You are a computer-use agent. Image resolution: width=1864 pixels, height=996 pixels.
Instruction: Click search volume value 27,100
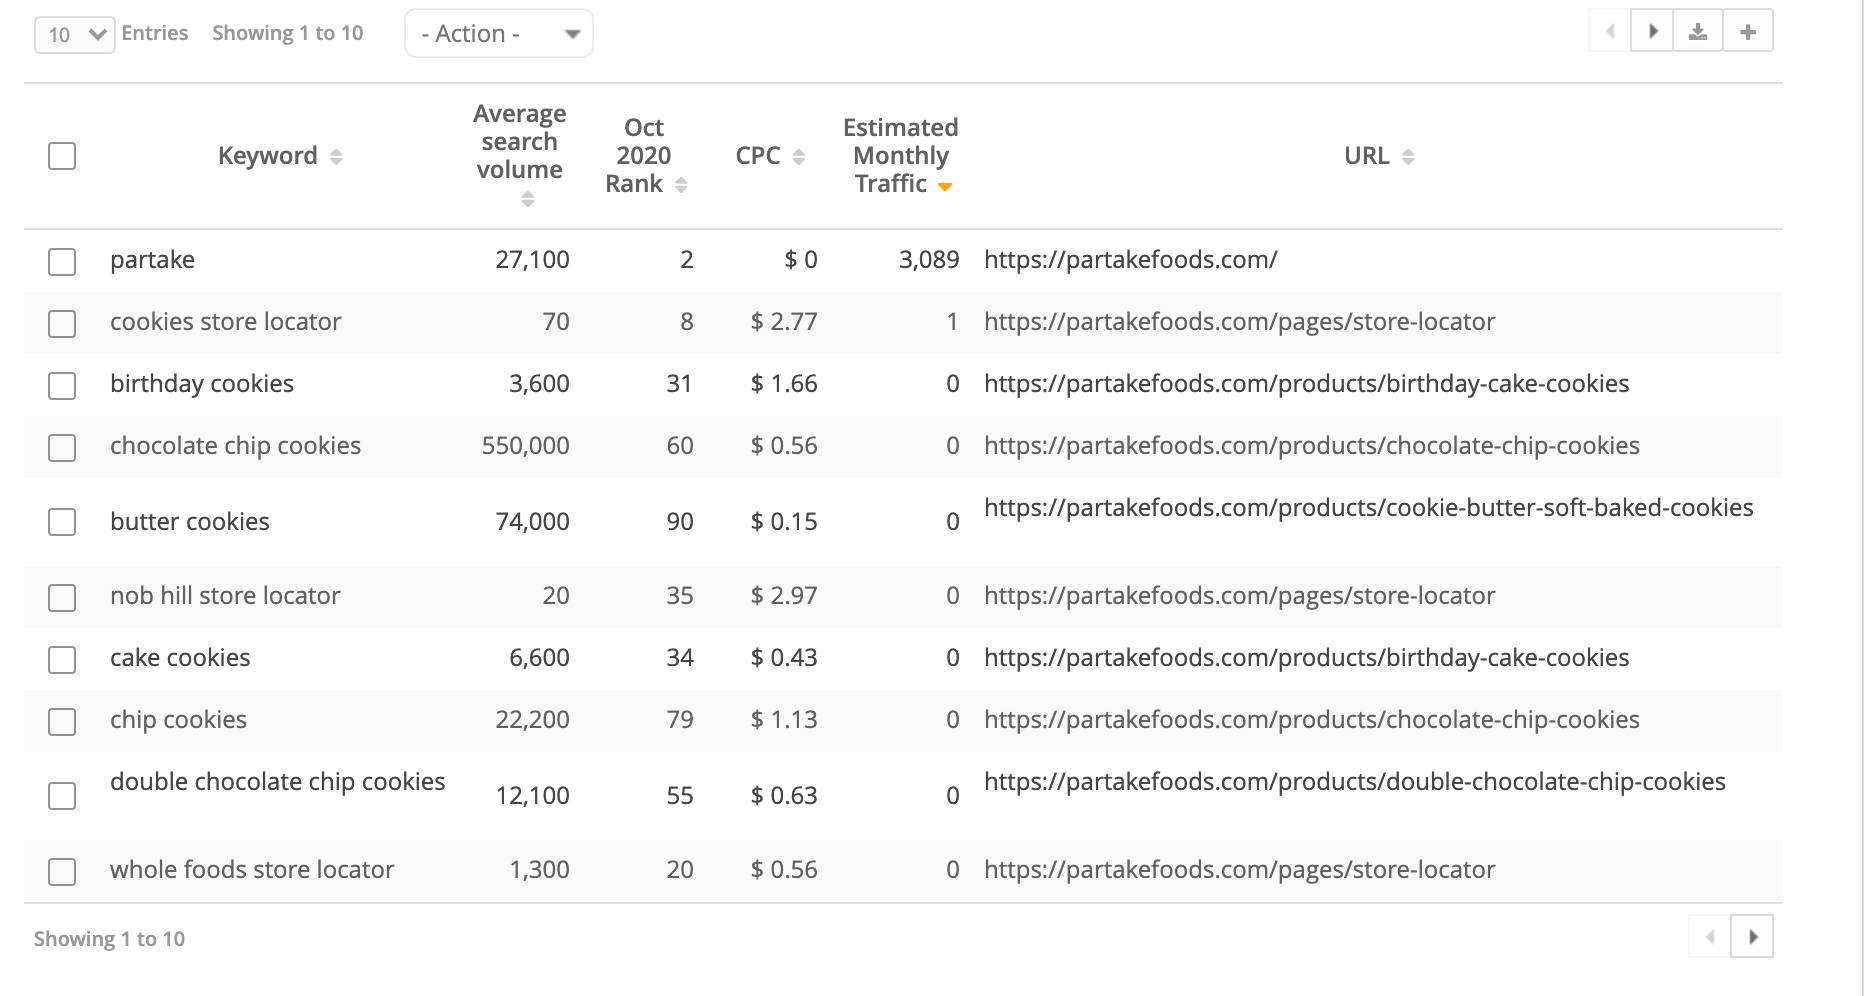coord(533,260)
